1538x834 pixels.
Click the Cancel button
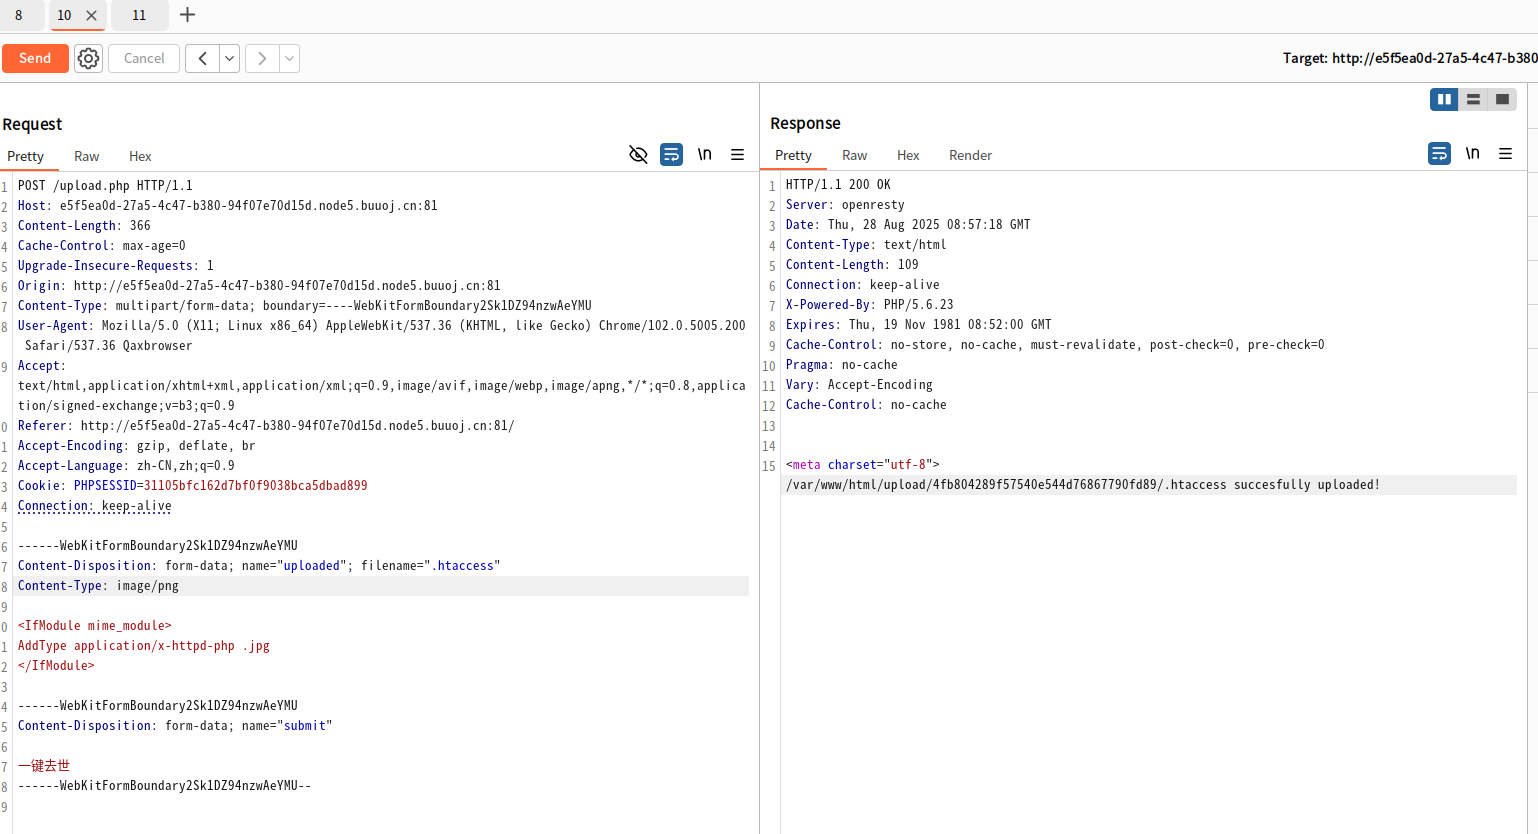[144, 58]
